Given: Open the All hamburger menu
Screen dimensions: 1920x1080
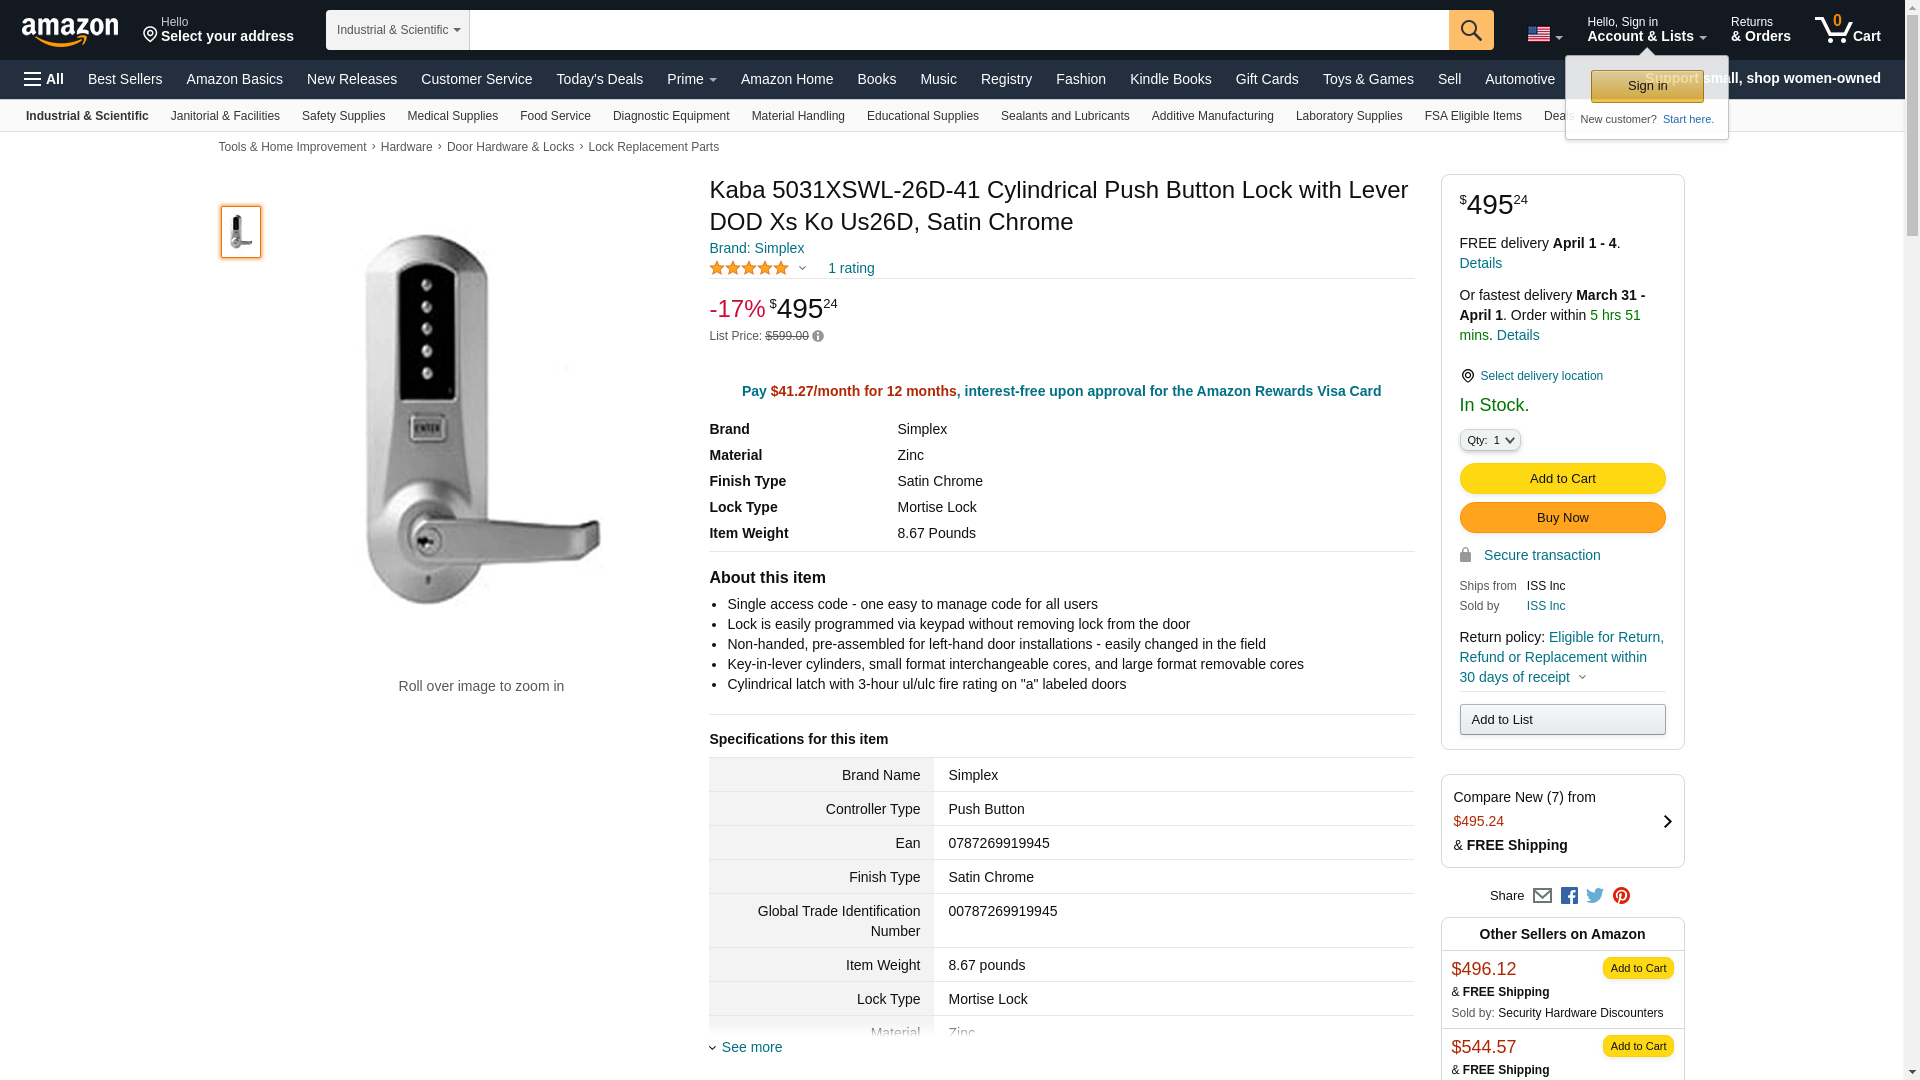Looking at the screenshot, I should tap(44, 79).
